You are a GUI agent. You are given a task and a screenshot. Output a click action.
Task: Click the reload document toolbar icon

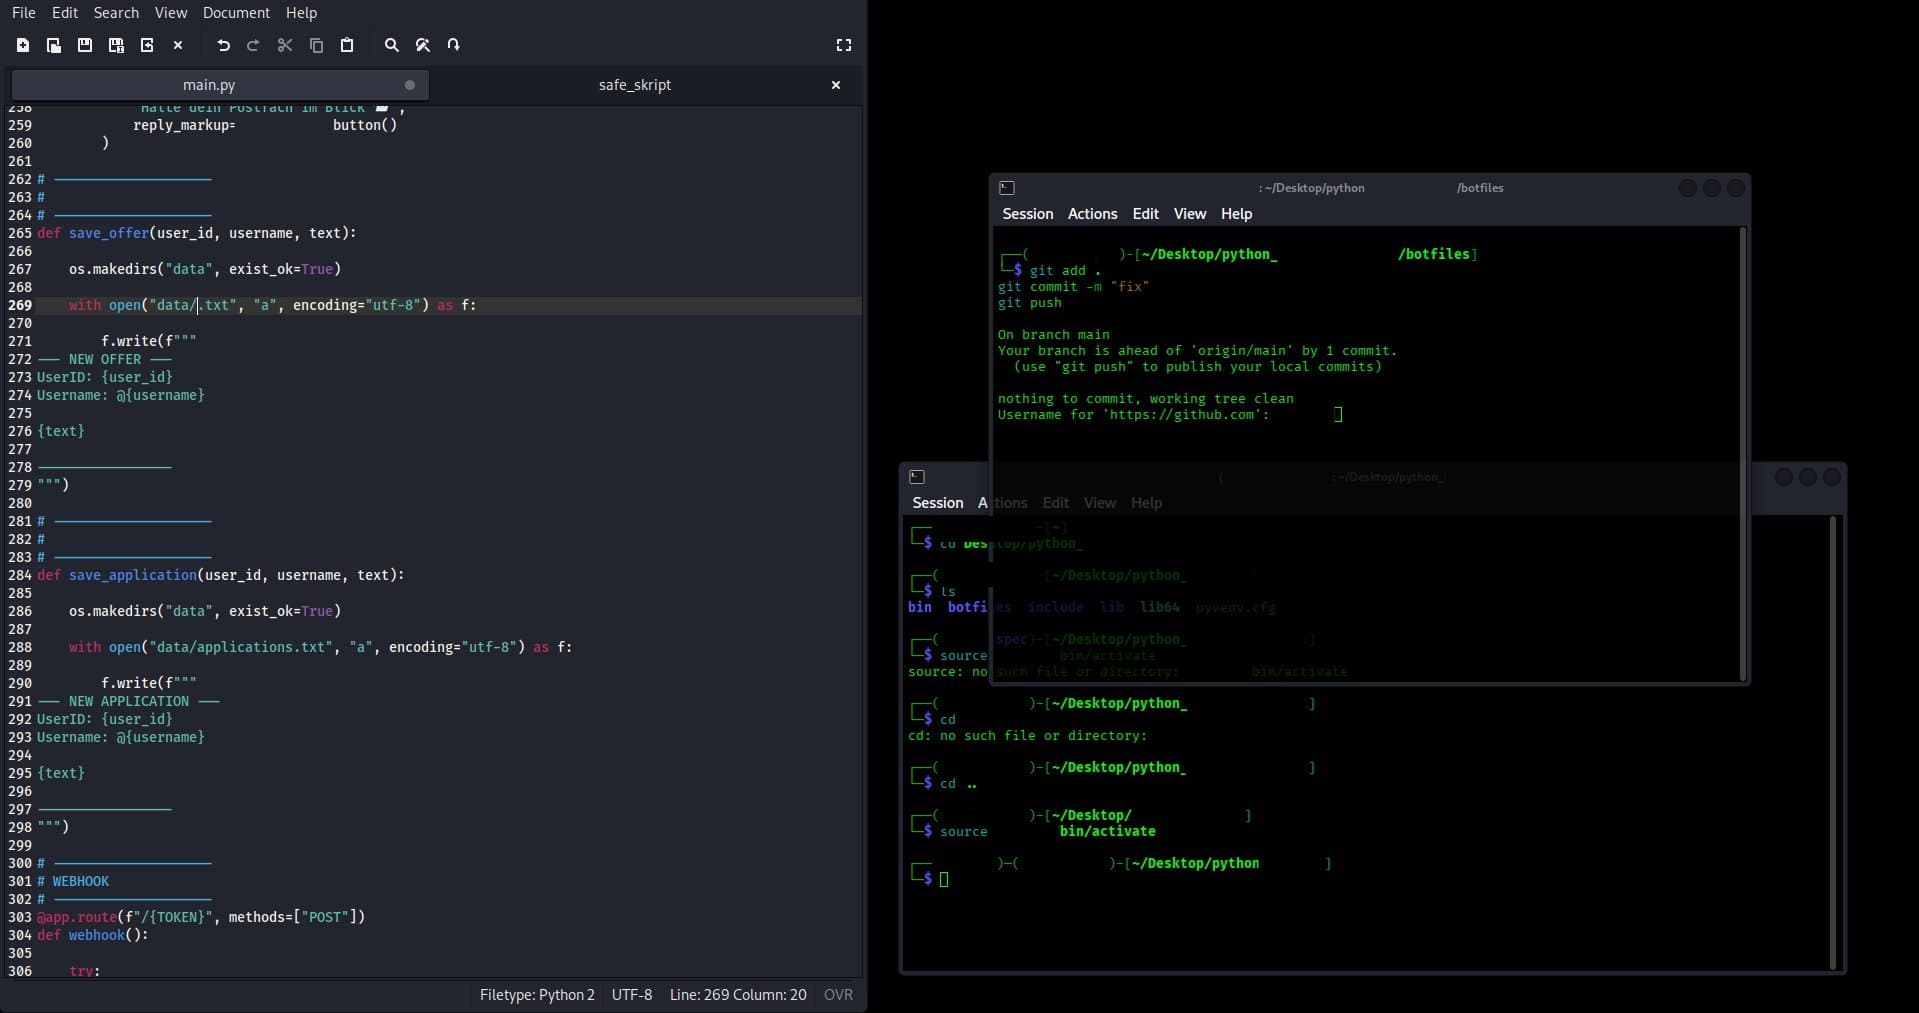coord(147,45)
